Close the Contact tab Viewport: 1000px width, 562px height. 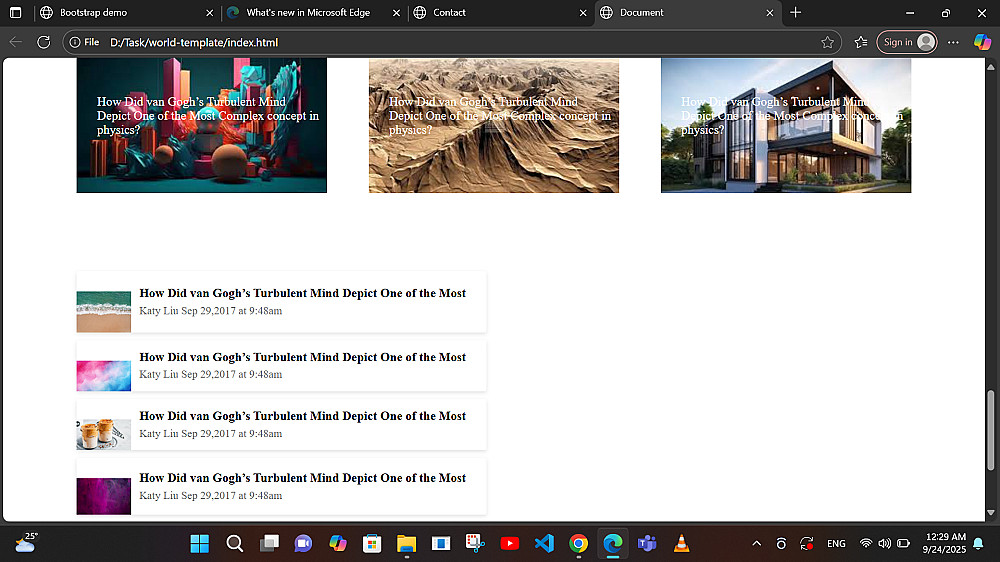pyautogui.click(x=583, y=13)
